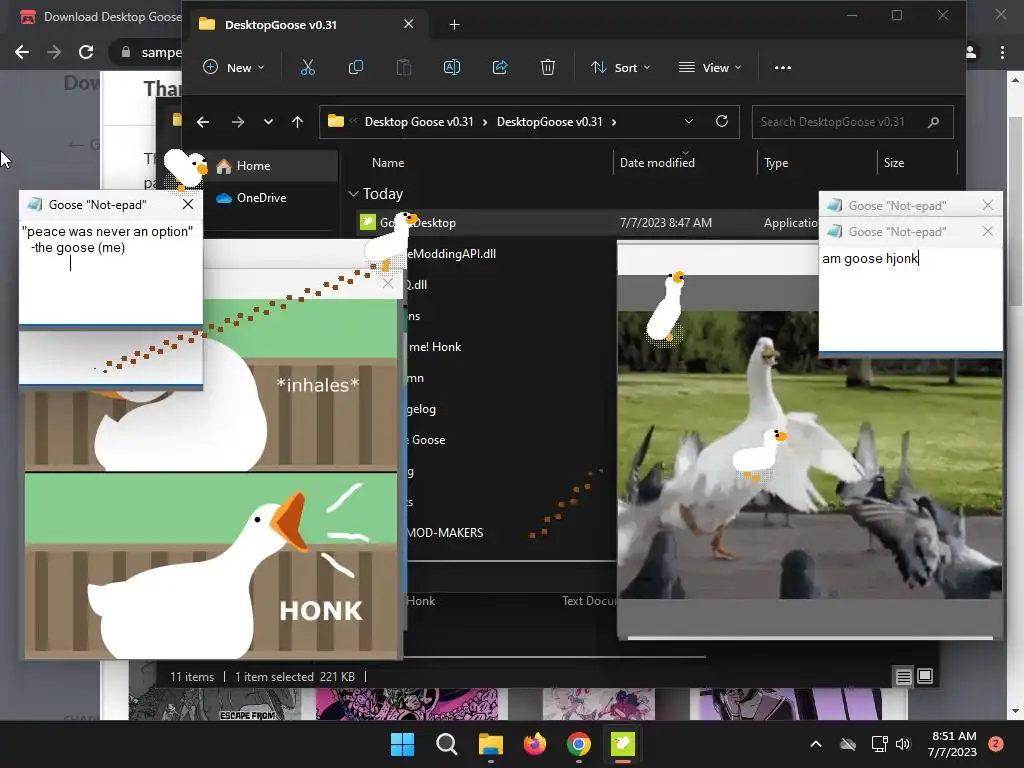Click the Copy icon in Explorer toolbar
The width and height of the screenshot is (1024, 768).
tap(356, 67)
